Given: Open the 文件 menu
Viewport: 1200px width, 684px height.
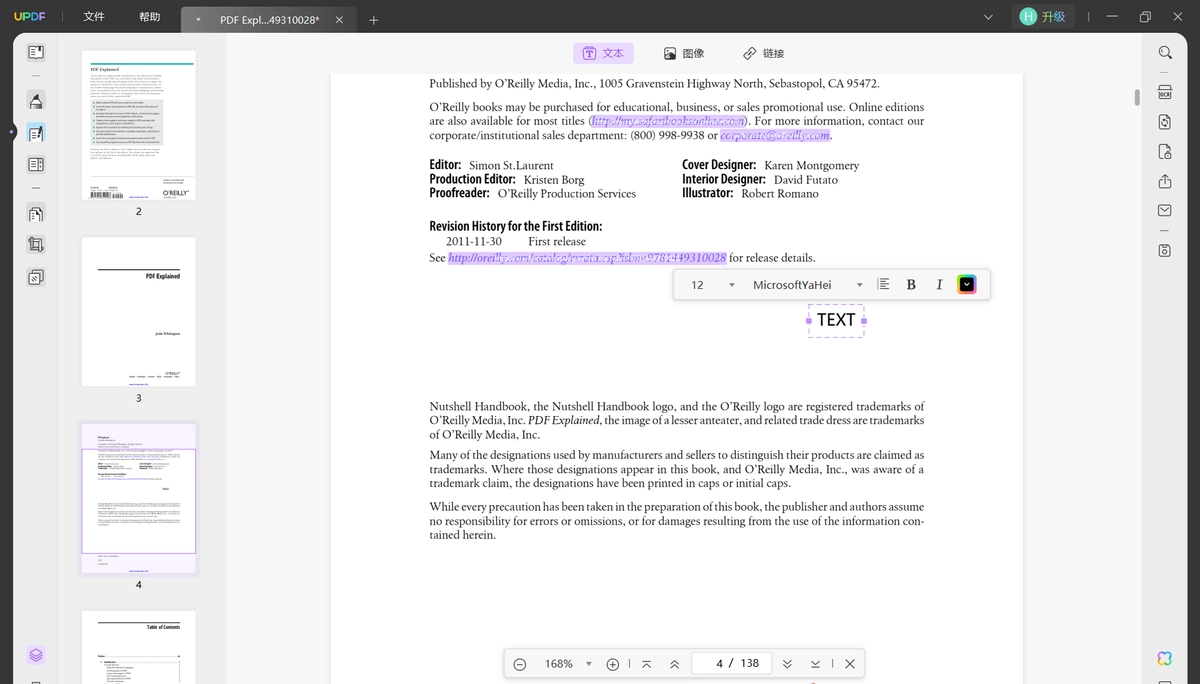Looking at the screenshot, I should (94, 17).
